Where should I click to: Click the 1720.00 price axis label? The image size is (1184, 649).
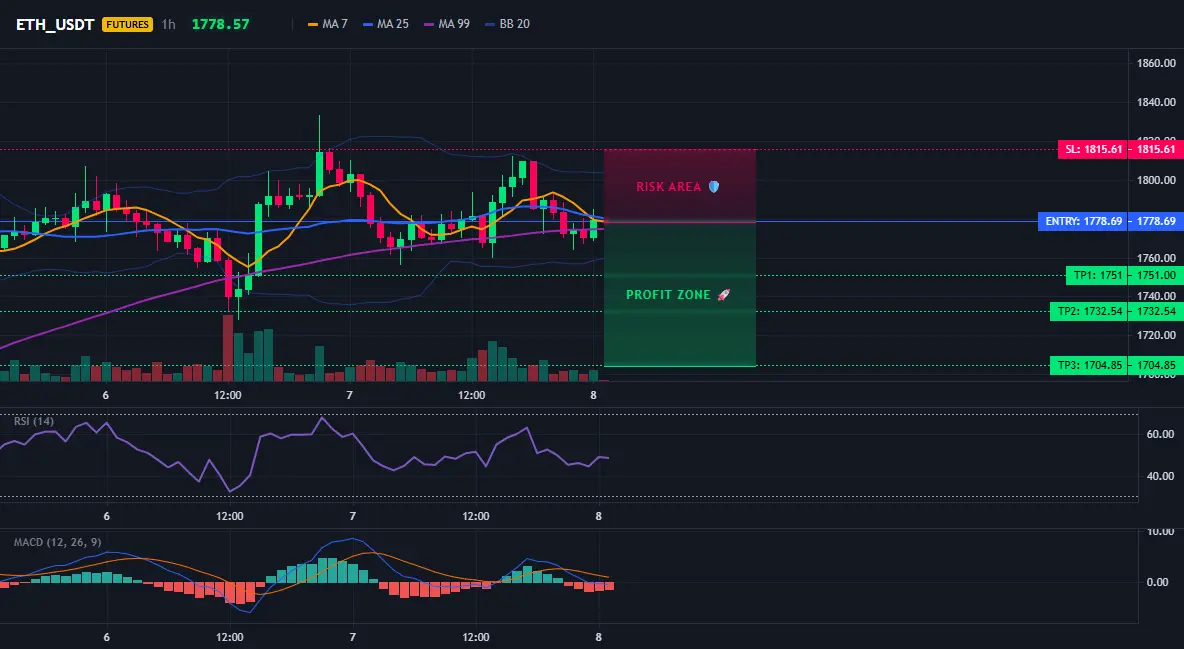pyautogui.click(x=1156, y=335)
